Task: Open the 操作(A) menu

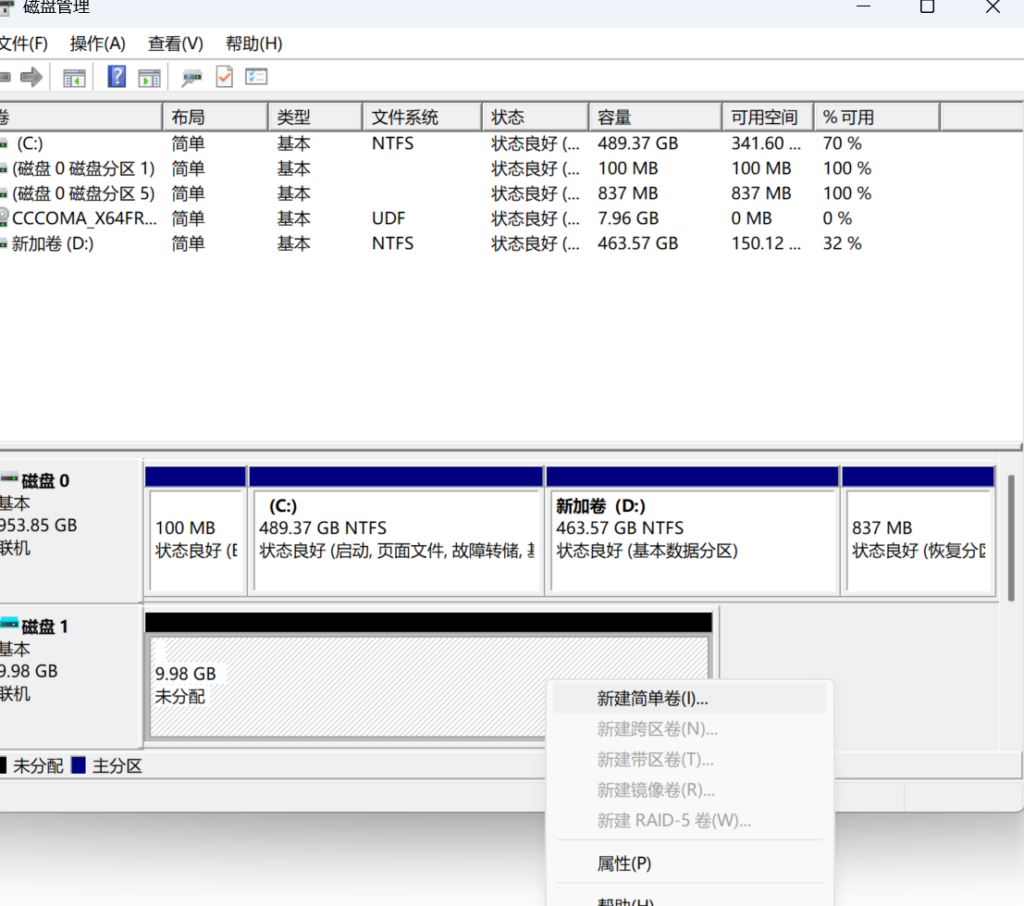Action: [x=97, y=43]
